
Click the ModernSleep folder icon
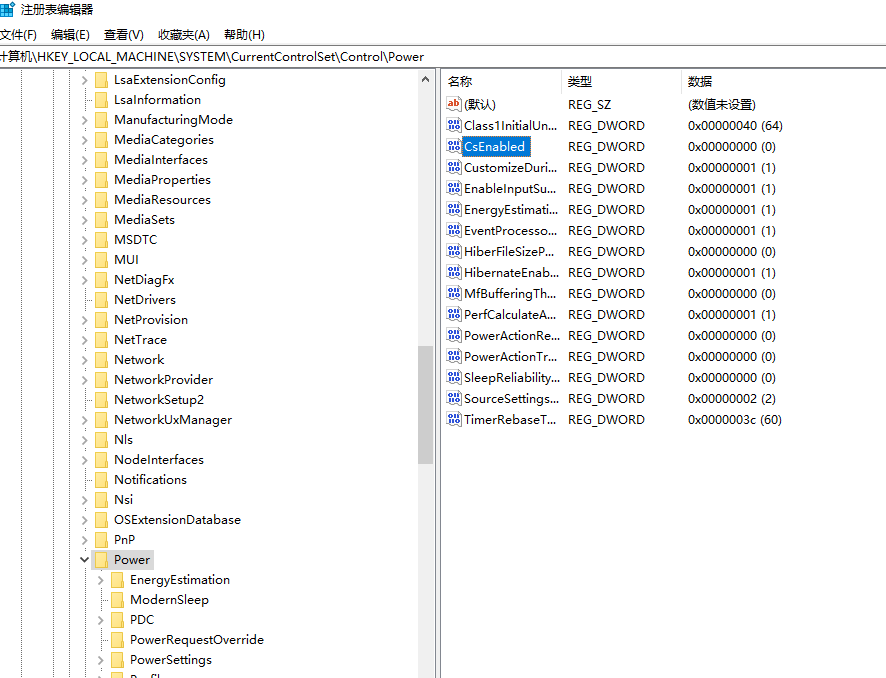click(x=118, y=599)
